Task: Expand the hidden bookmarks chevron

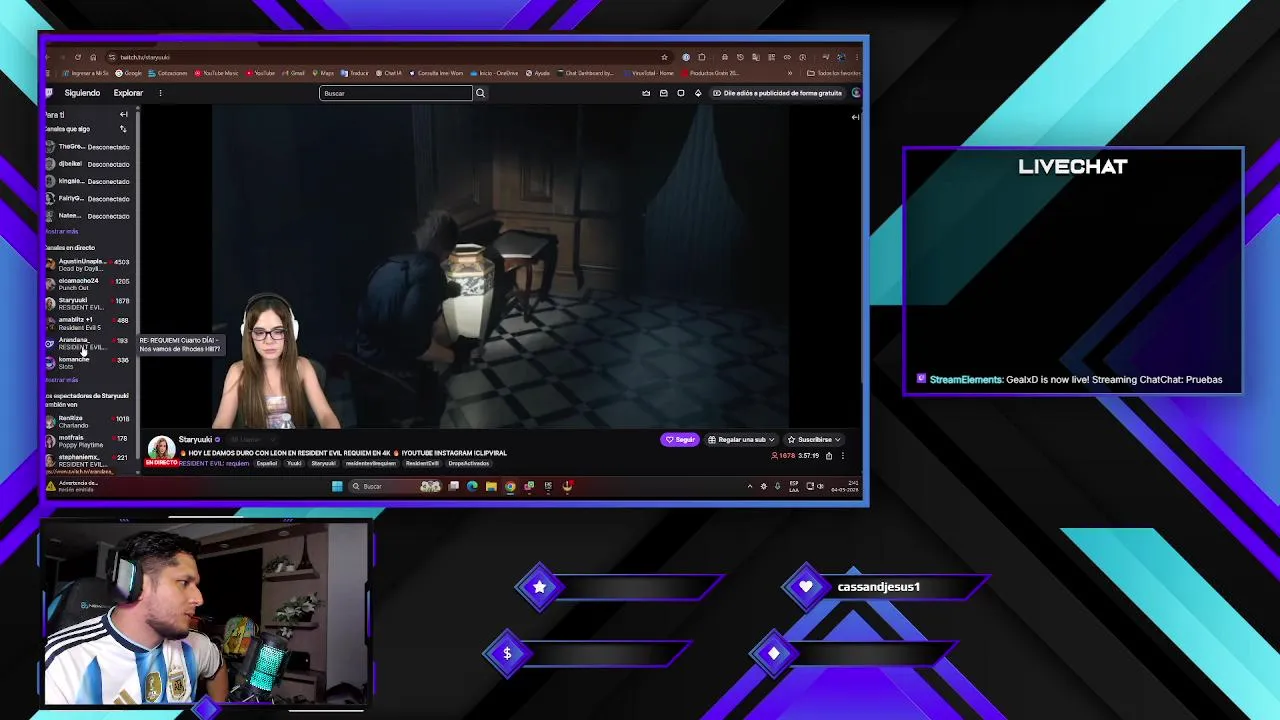Action: click(790, 73)
